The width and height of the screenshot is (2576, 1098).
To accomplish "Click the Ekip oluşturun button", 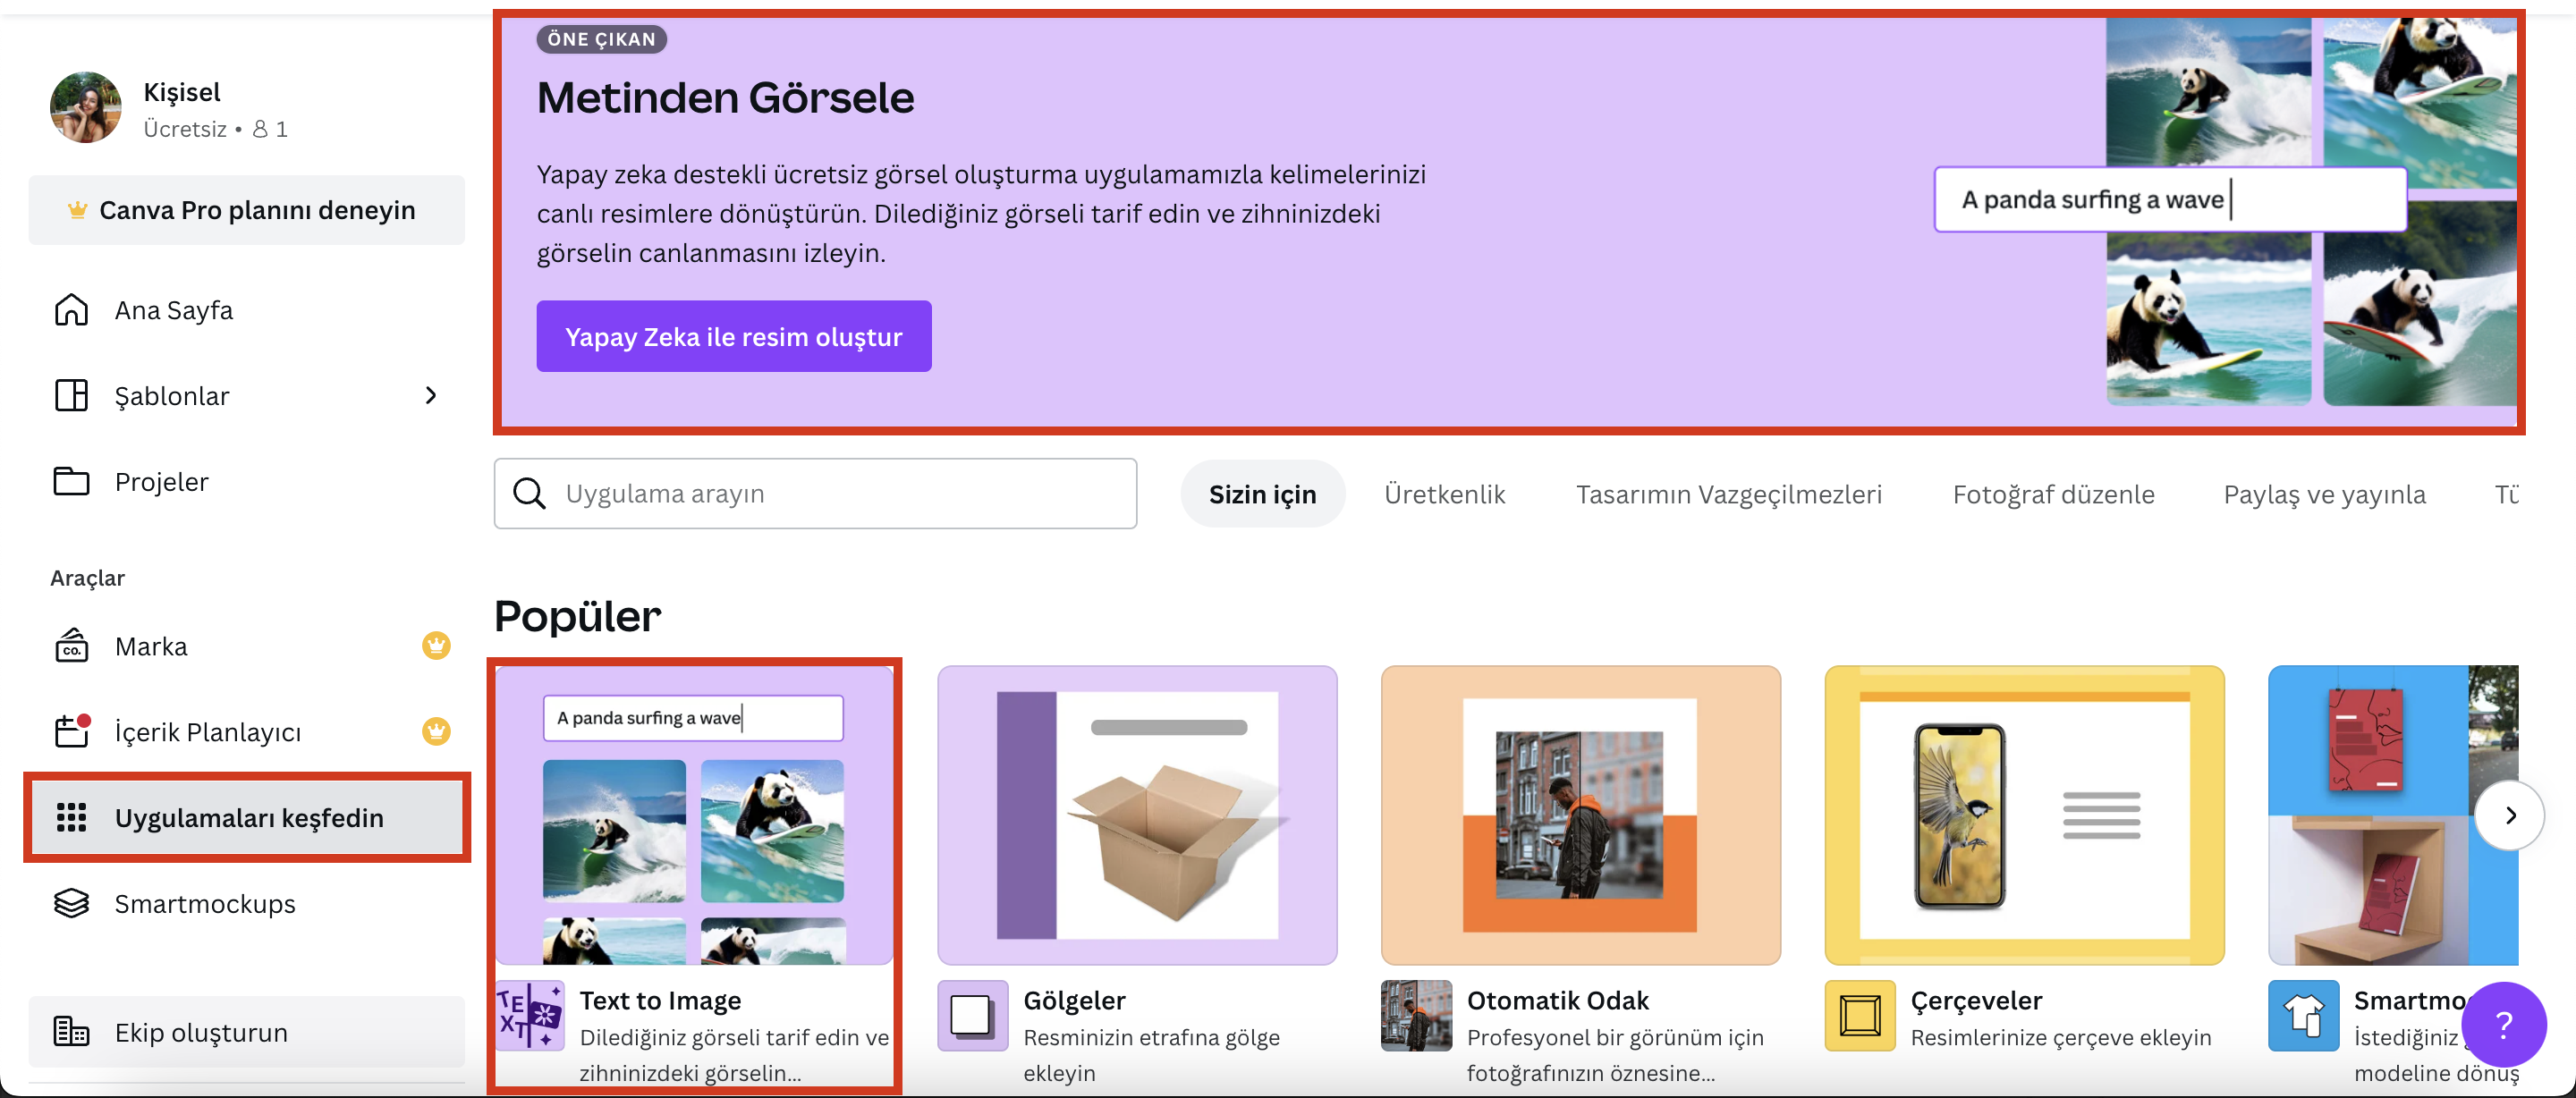I will 247,1032.
